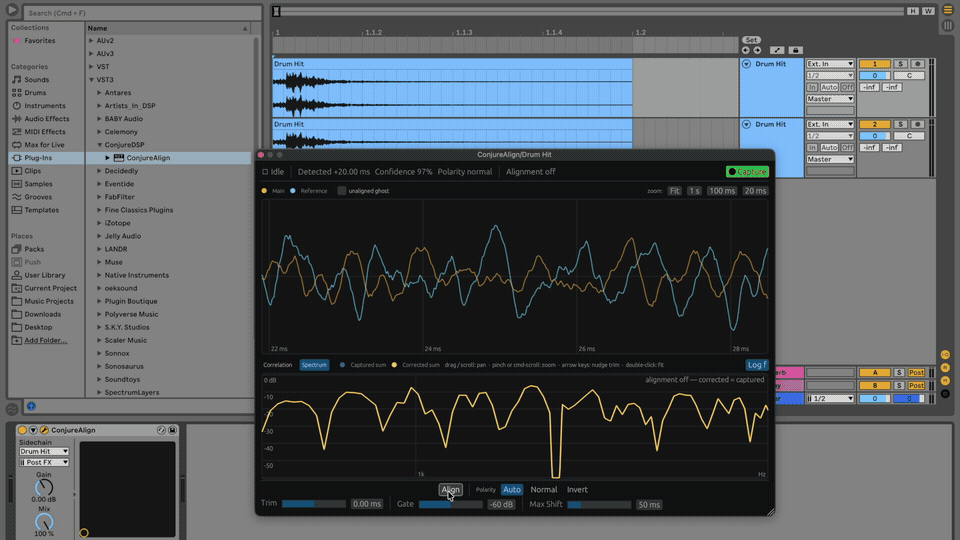
Task: Open track 1 Master output dropdown
Action: (830, 99)
